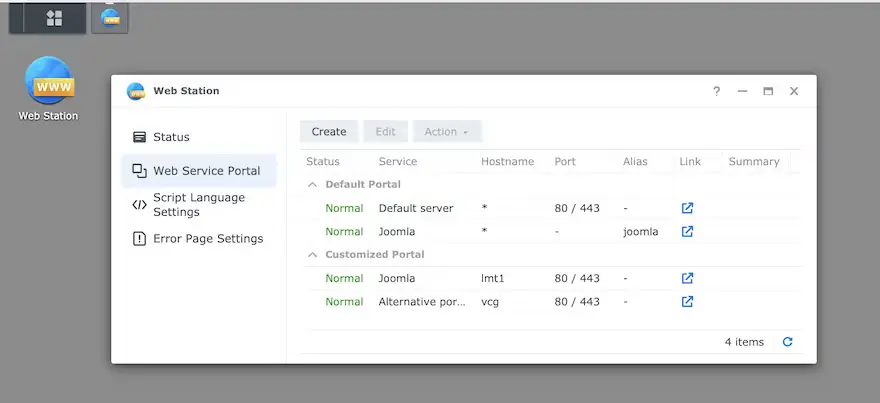880x403 pixels.
Task: Open the Default server portal link icon
Action: click(x=687, y=208)
